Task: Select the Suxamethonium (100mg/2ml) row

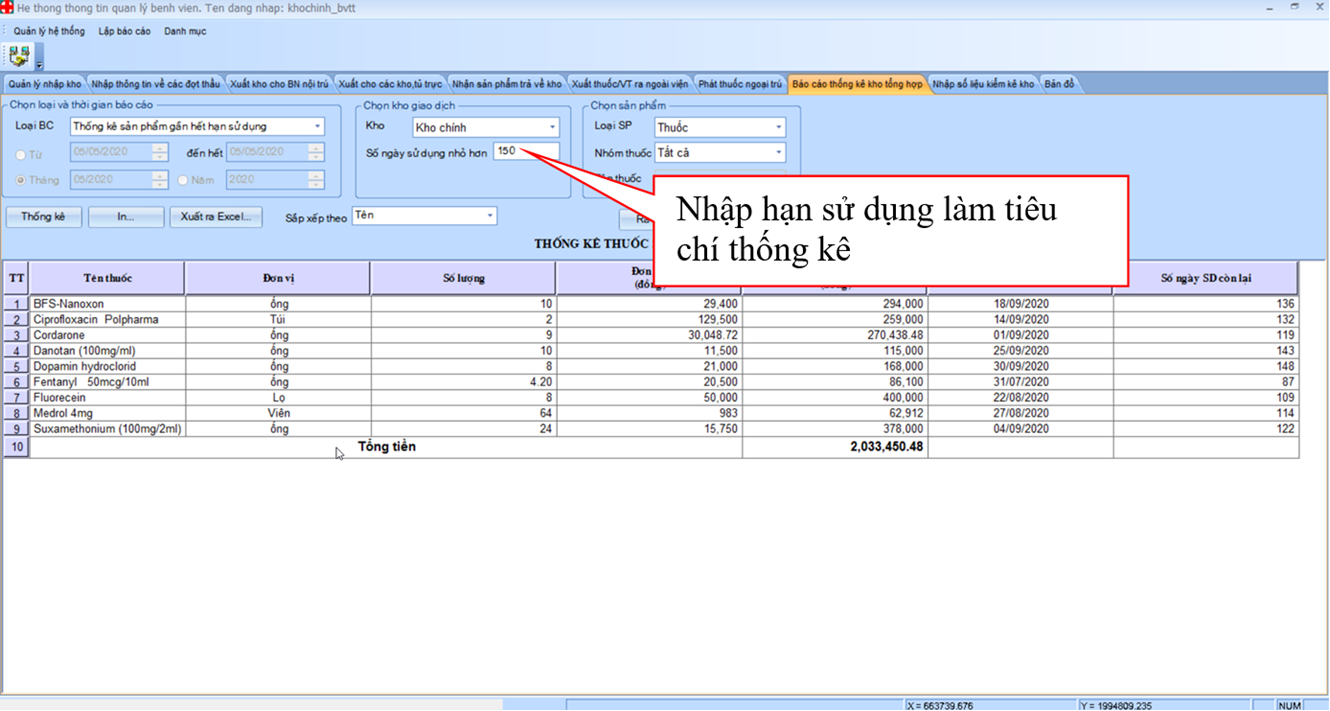Action: [651, 429]
